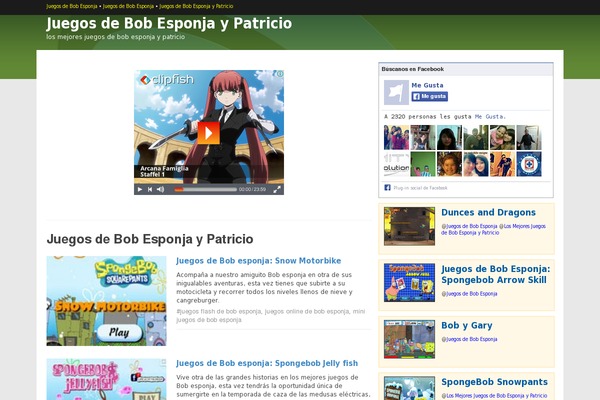Click the site title Juegos de Bob Esponja y Patricio

coord(169,23)
